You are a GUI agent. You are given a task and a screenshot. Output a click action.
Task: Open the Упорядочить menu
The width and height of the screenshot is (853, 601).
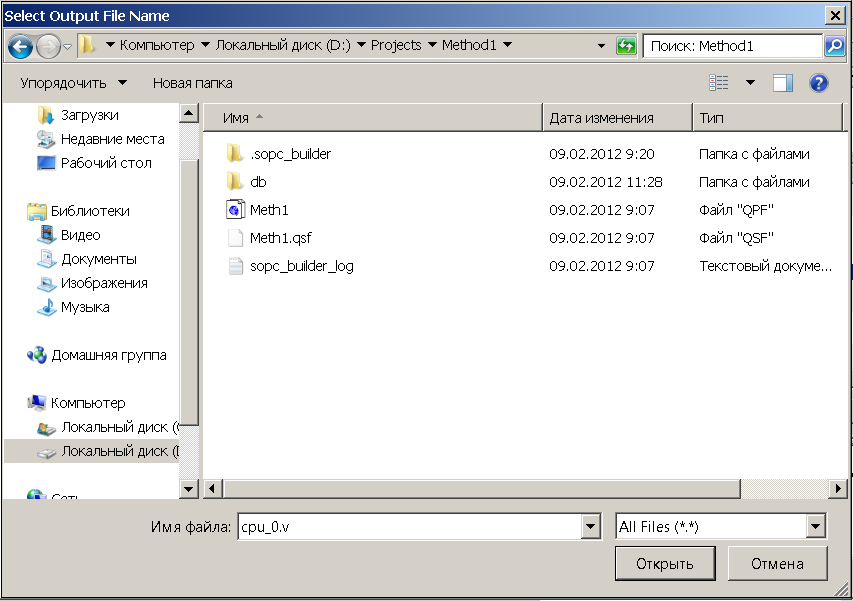pos(73,83)
